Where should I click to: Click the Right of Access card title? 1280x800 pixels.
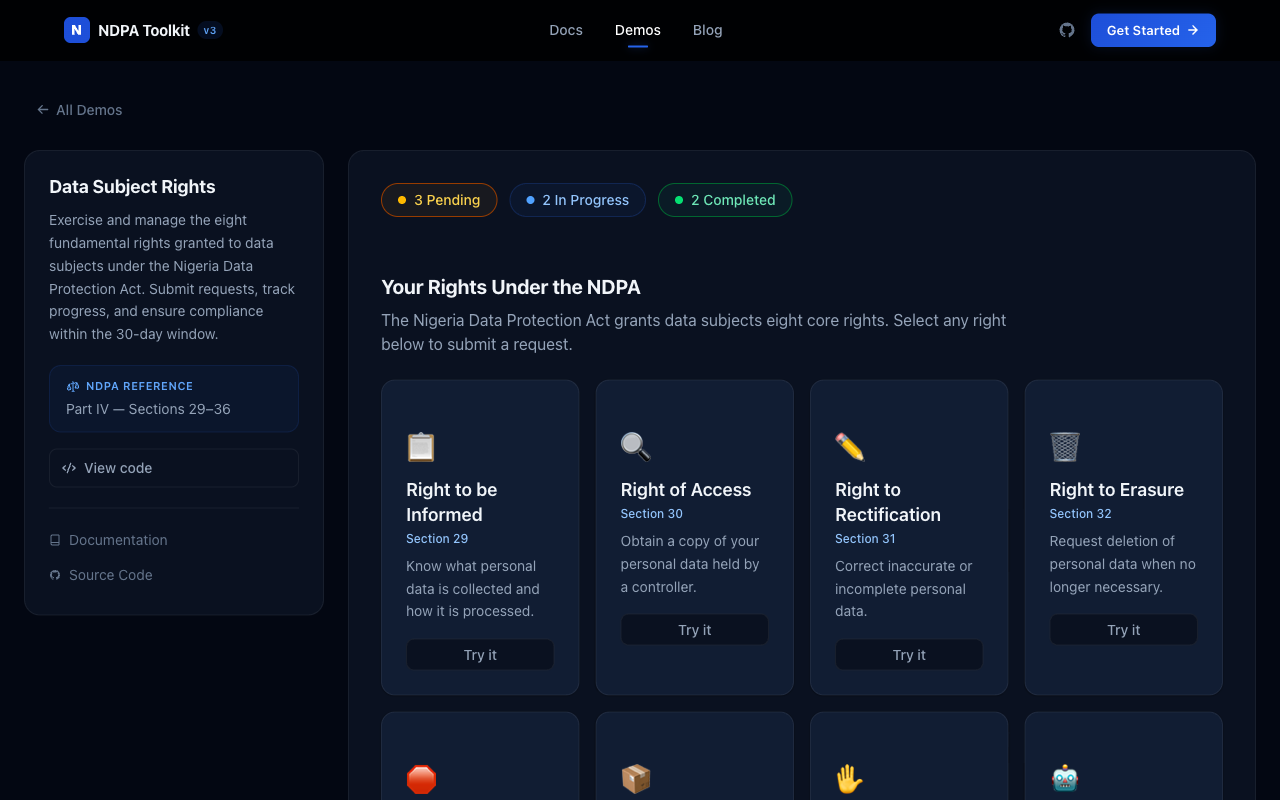coord(686,490)
